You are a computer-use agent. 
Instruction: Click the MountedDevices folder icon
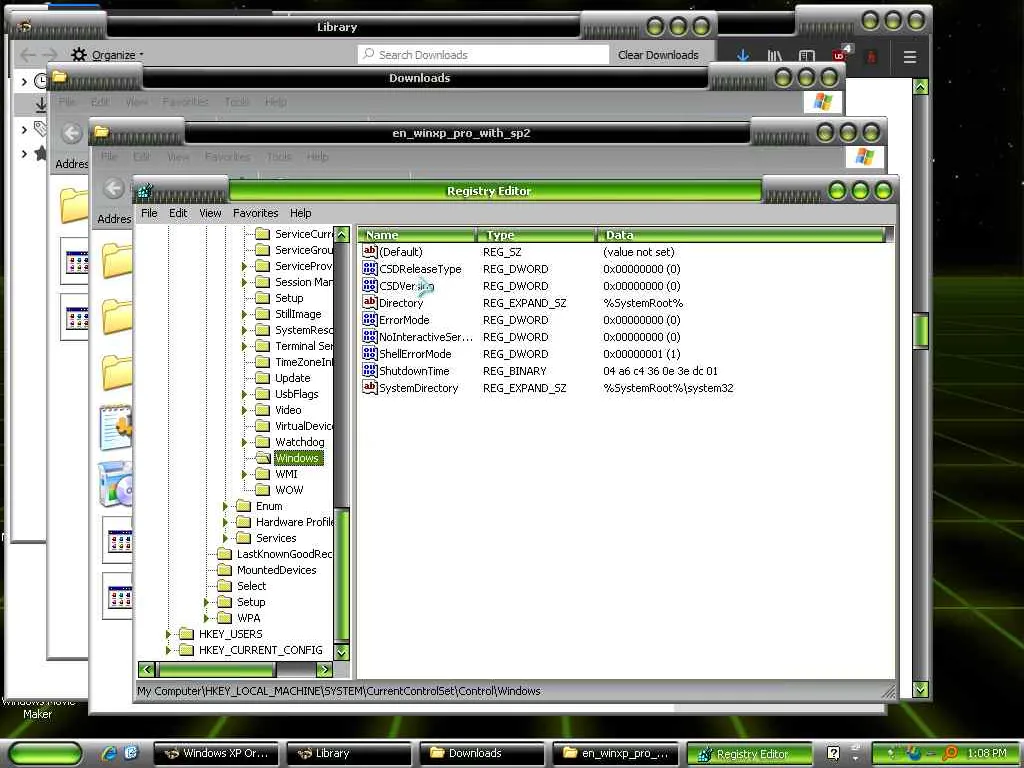pos(225,570)
